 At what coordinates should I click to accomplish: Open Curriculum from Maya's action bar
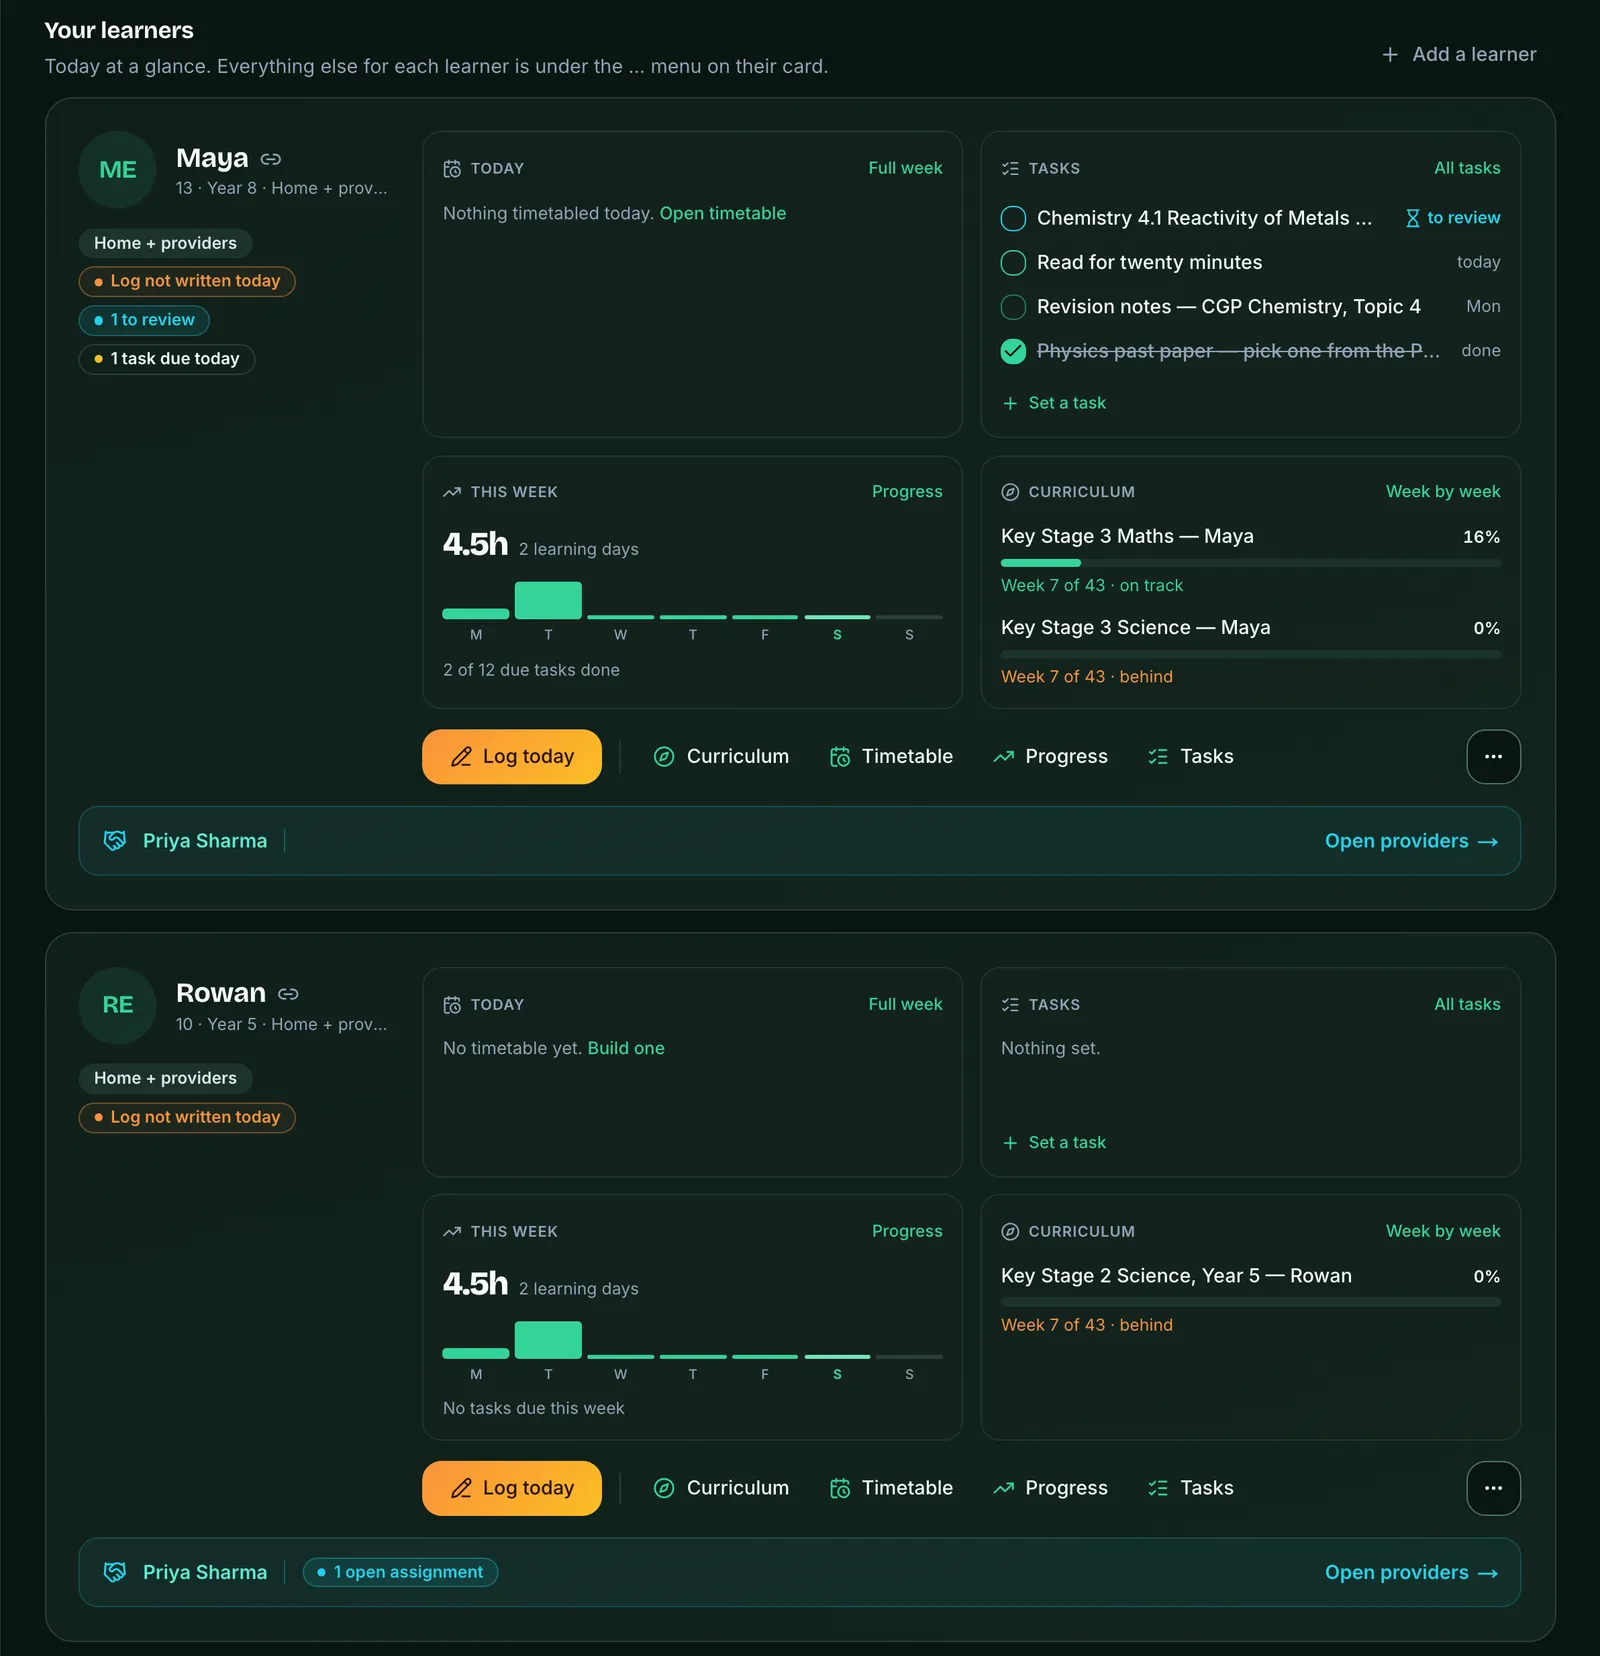point(721,757)
